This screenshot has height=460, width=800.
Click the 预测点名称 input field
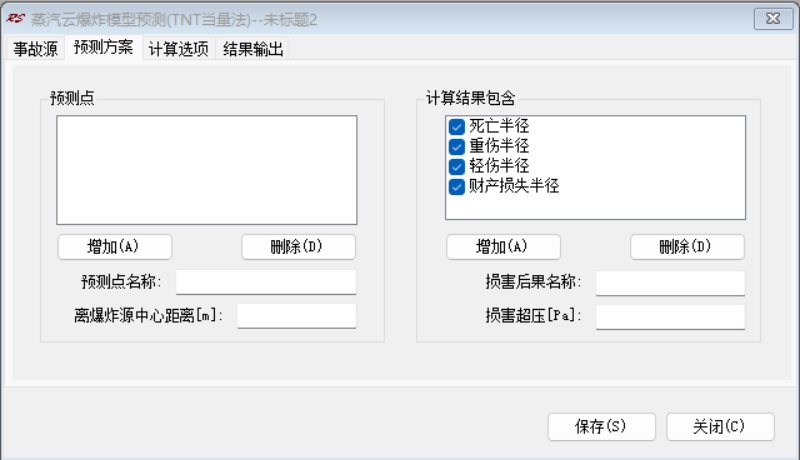[265, 282]
